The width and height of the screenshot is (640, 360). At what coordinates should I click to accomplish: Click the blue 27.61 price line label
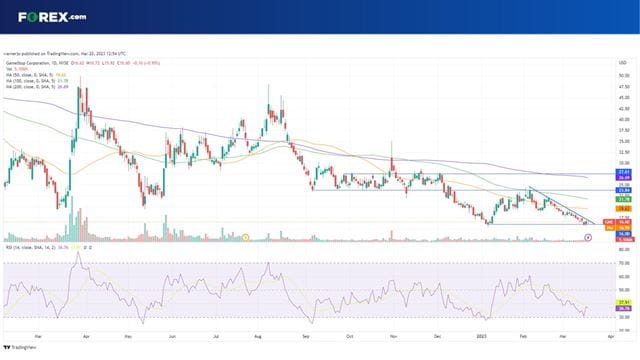tap(624, 173)
